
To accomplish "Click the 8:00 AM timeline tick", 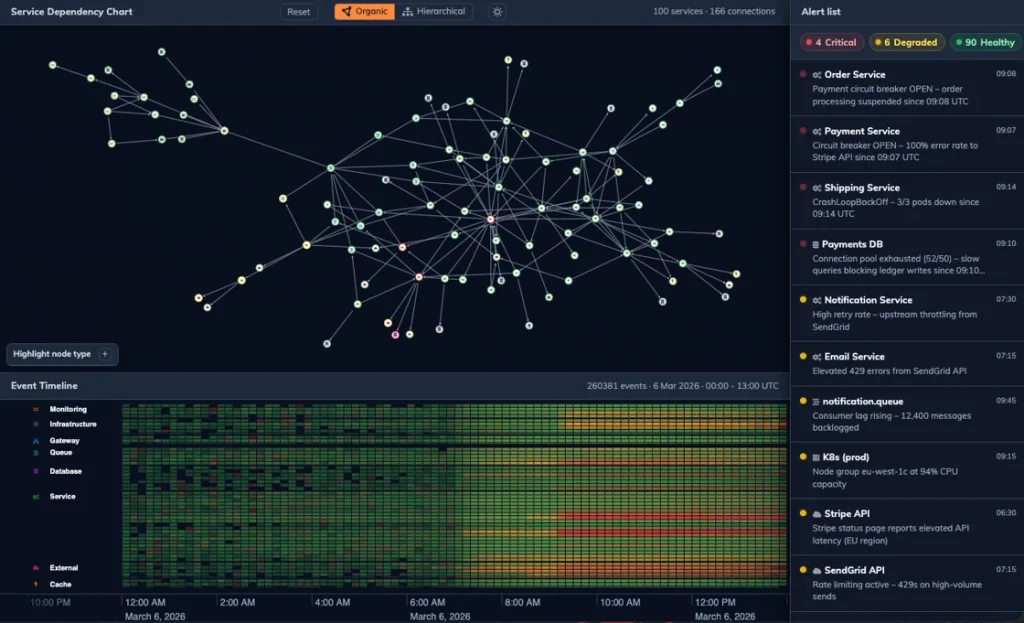I will point(522,603).
